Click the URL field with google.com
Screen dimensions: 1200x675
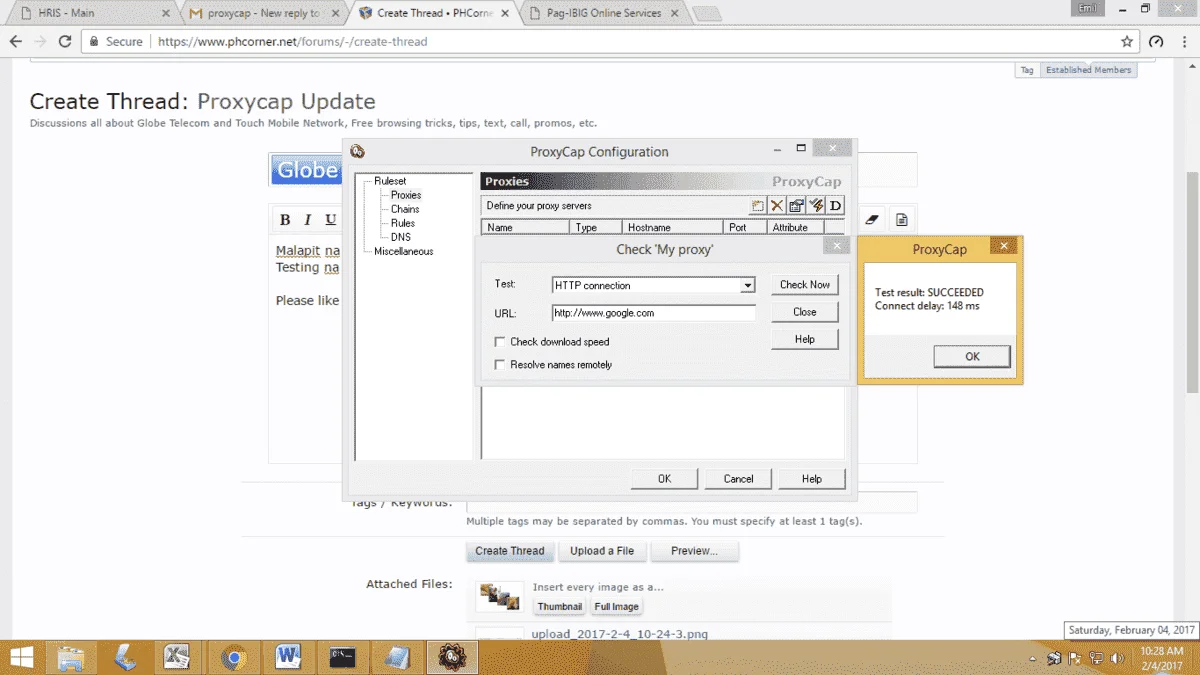click(x=654, y=313)
